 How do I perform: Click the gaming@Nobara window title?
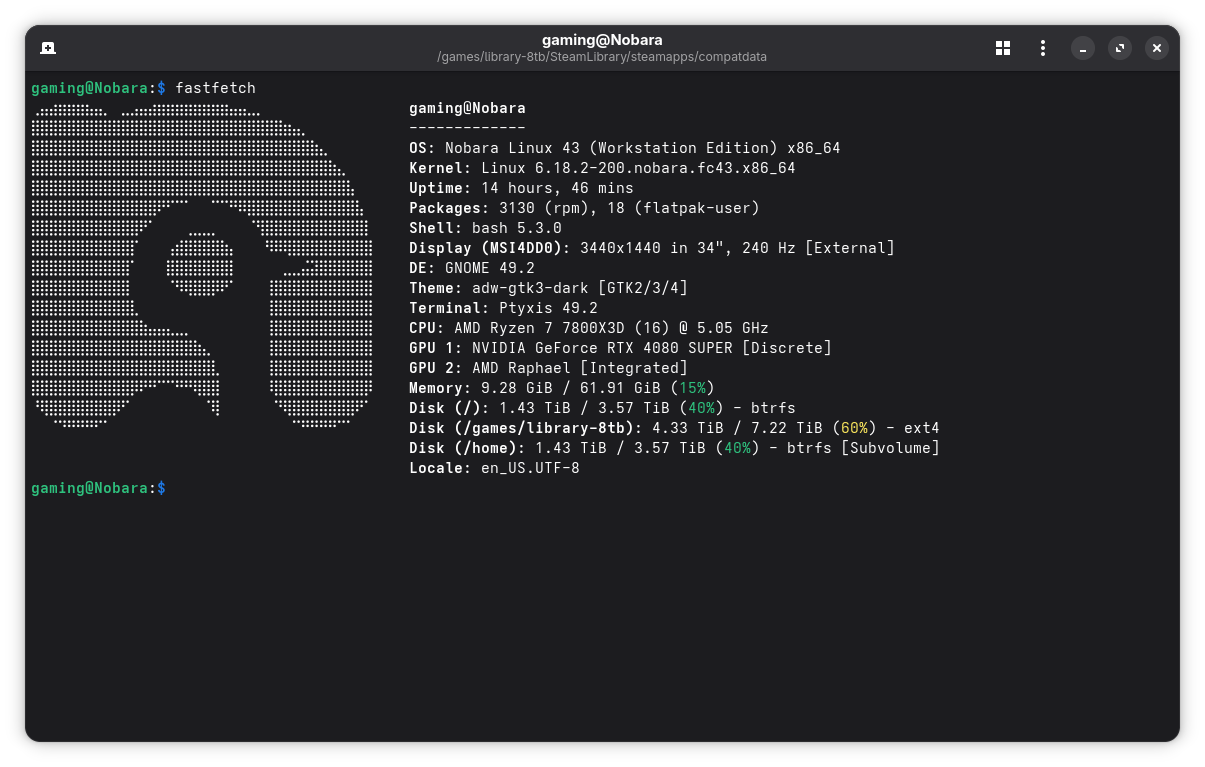pyautogui.click(x=602, y=40)
